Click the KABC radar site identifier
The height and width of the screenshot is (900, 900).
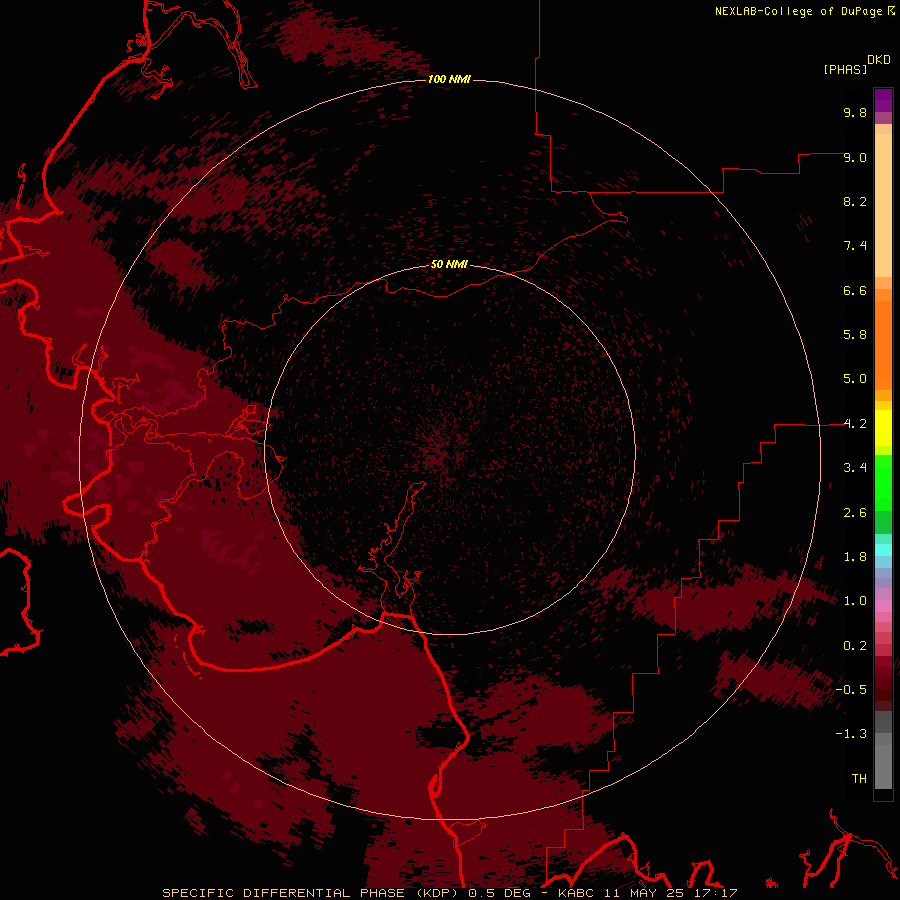(x=576, y=893)
